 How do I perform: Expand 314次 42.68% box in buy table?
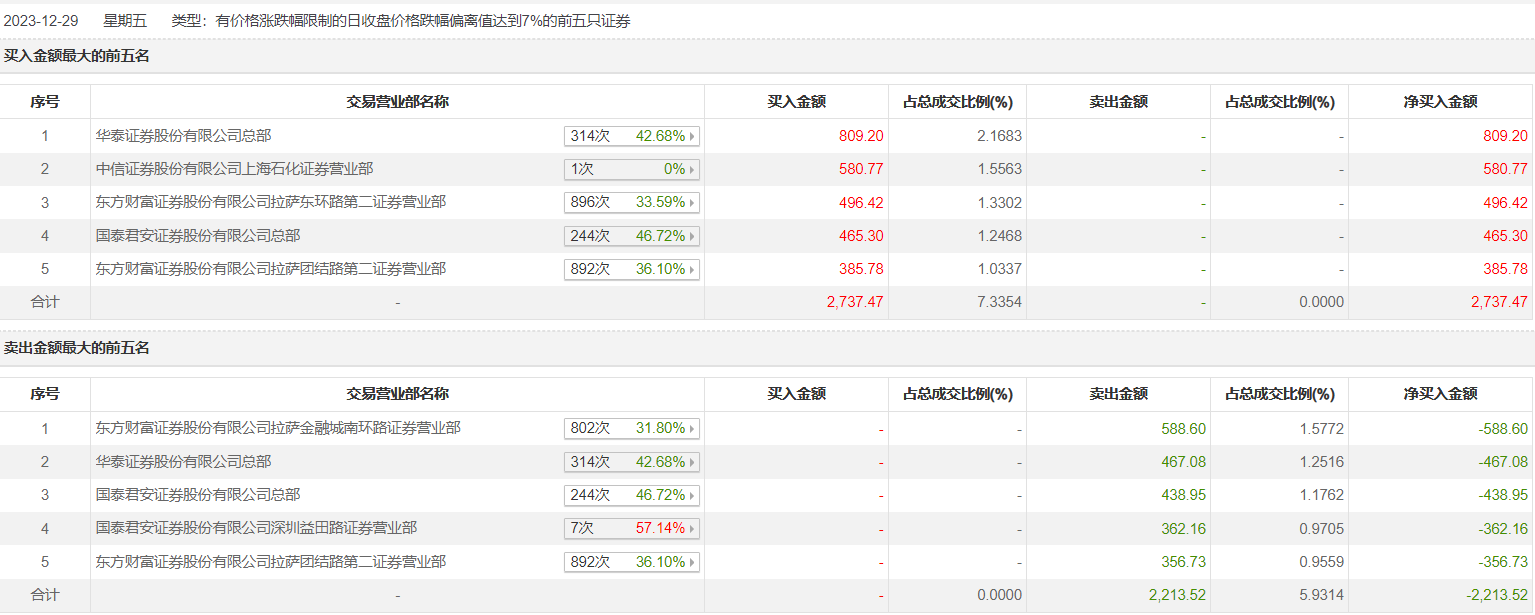[x=631, y=136]
